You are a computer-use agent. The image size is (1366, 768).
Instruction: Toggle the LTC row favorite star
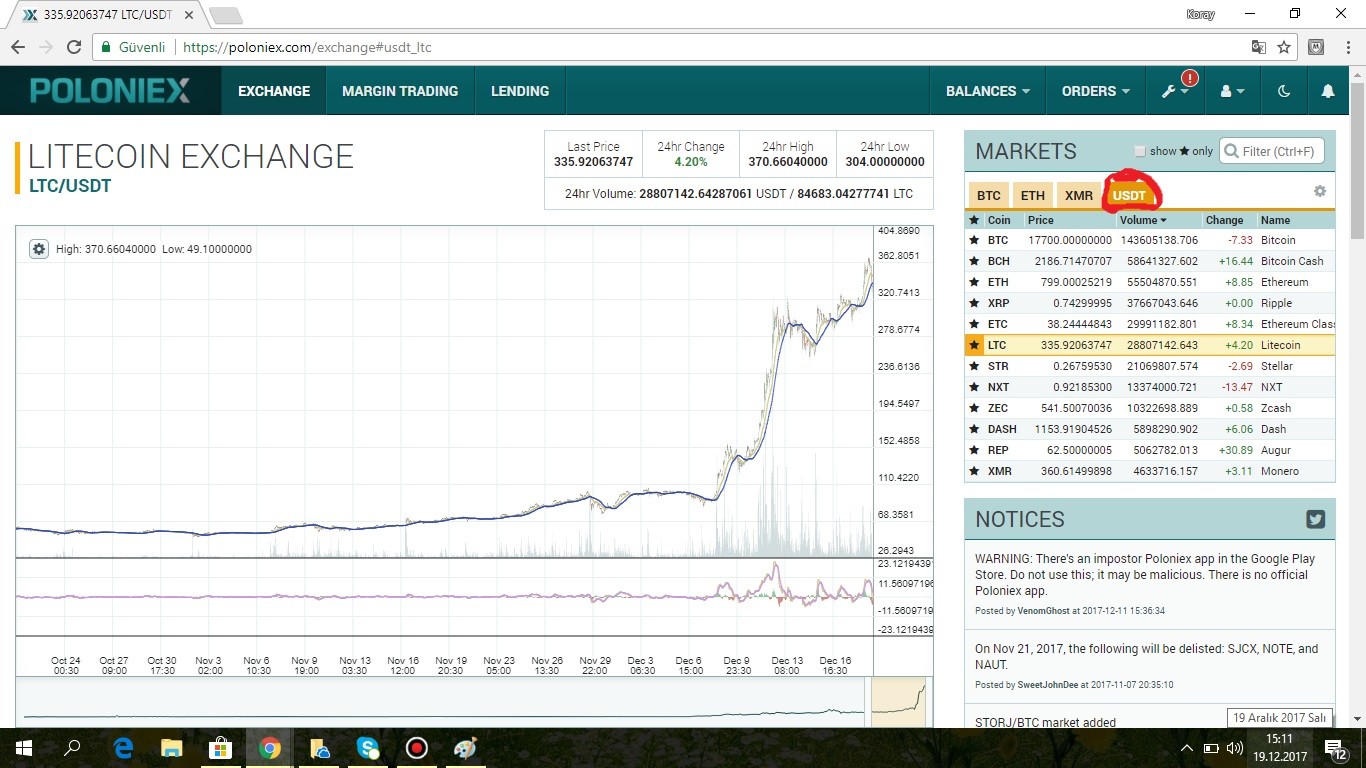(x=974, y=345)
